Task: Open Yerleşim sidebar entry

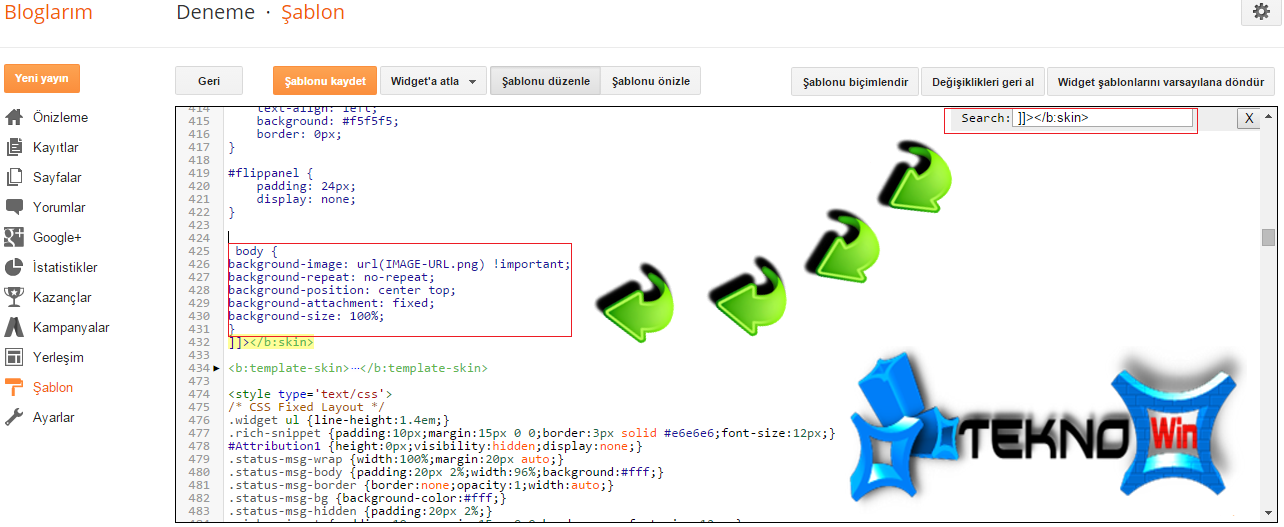Action: coord(58,357)
